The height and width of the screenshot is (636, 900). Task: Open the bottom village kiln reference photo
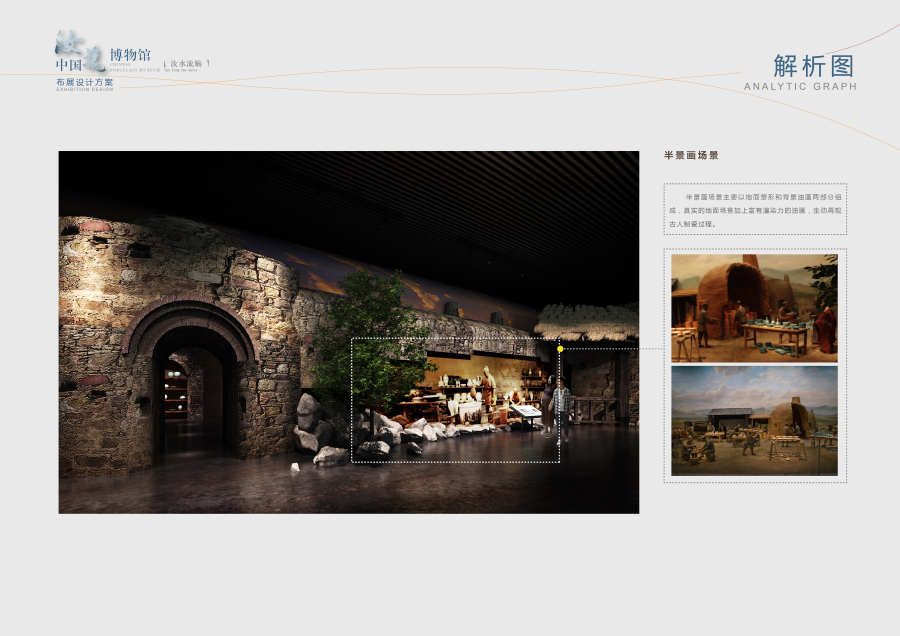pos(754,420)
